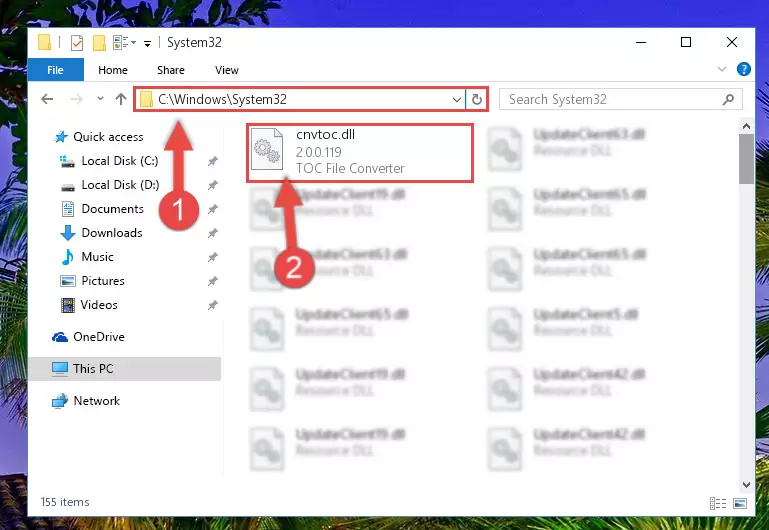Image resolution: width=769 pixels, height=530 pixels.
Task: Click the search magnifier icon
Action: tap(728, 100)
